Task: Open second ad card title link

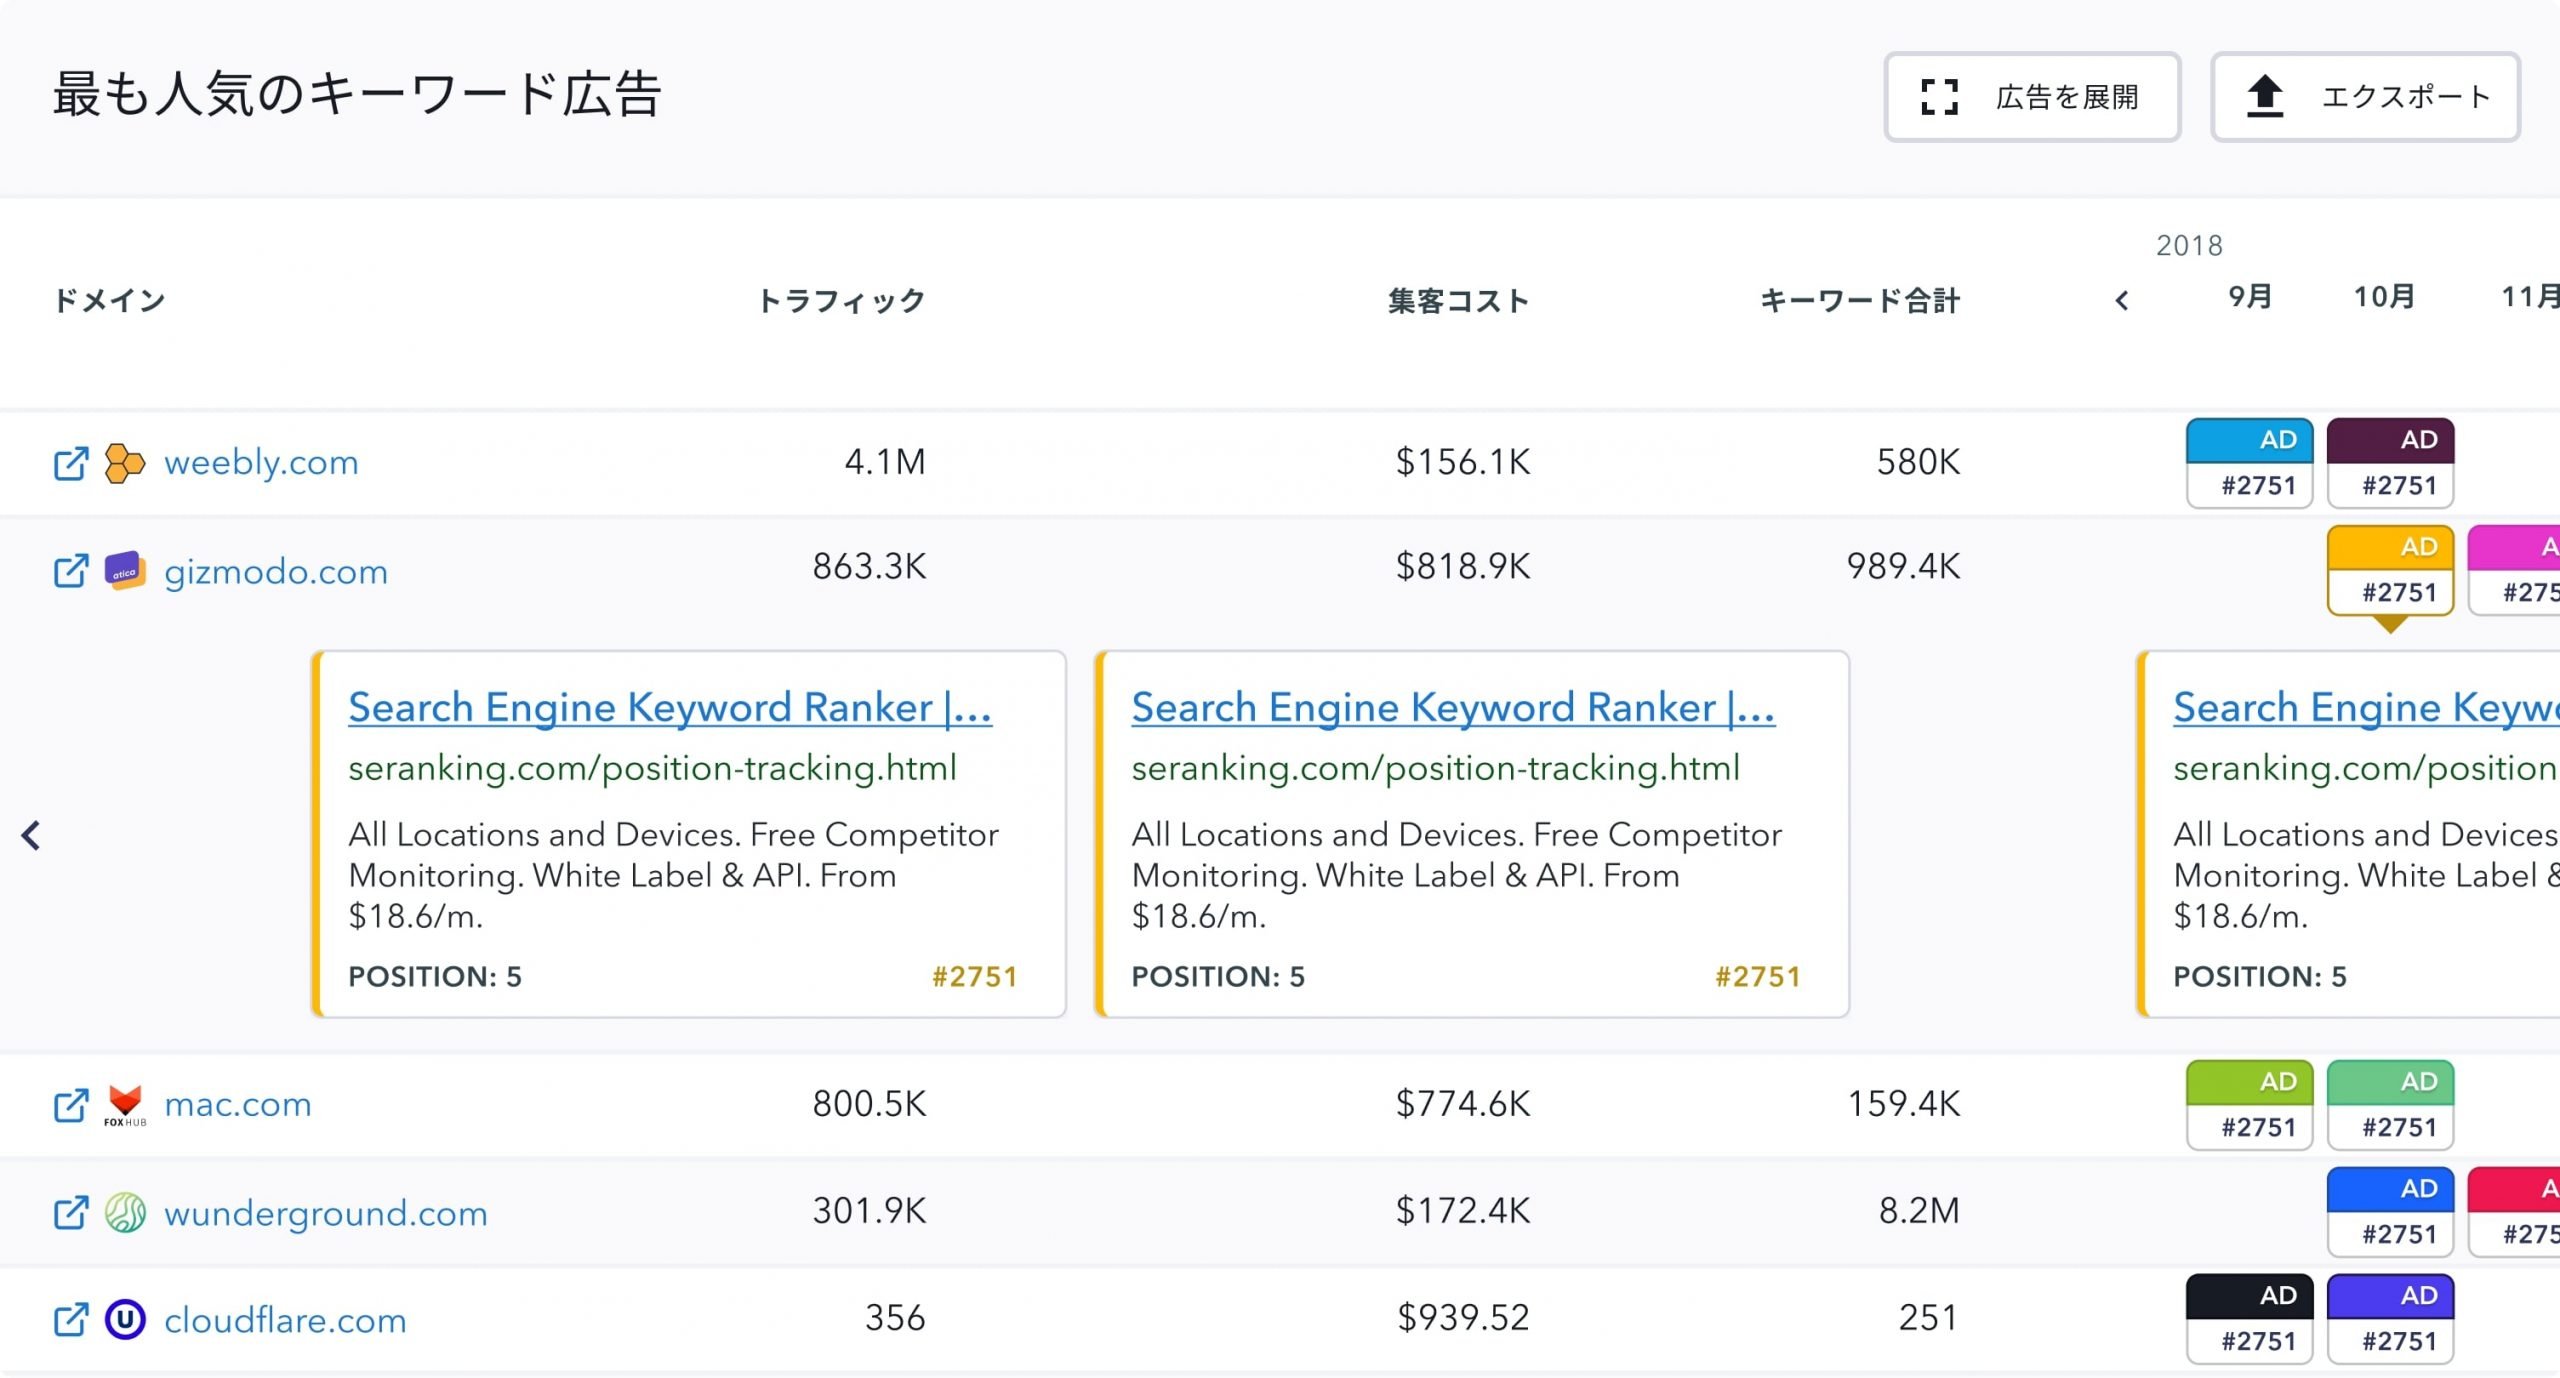Action: point(1453,708)
